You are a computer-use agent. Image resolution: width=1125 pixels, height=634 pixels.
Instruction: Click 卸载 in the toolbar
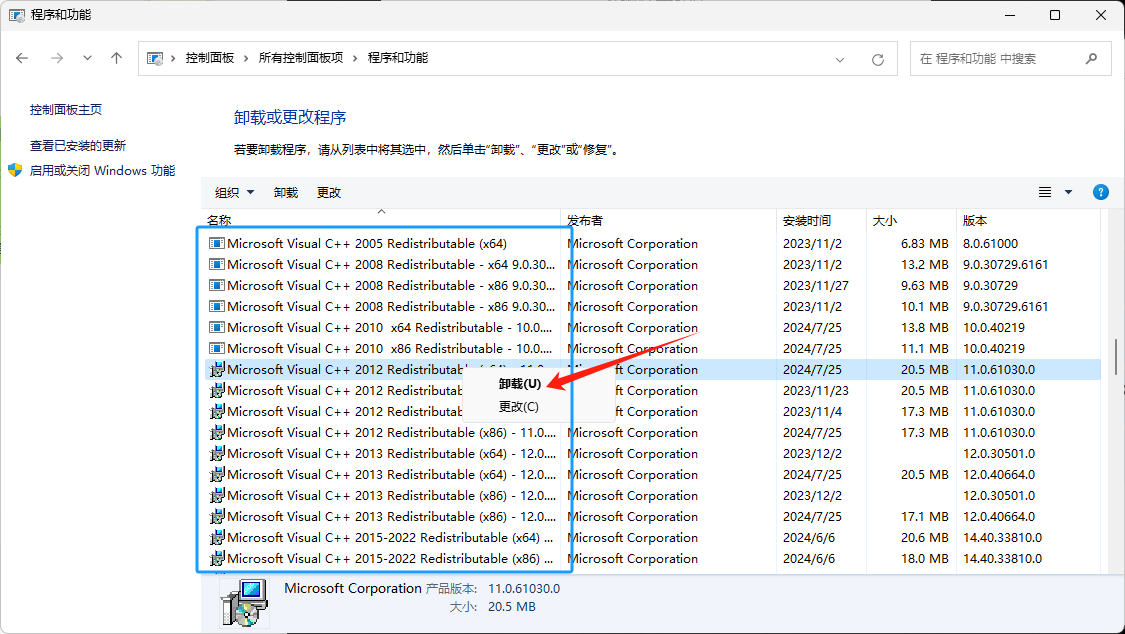(x=286, y=192)
